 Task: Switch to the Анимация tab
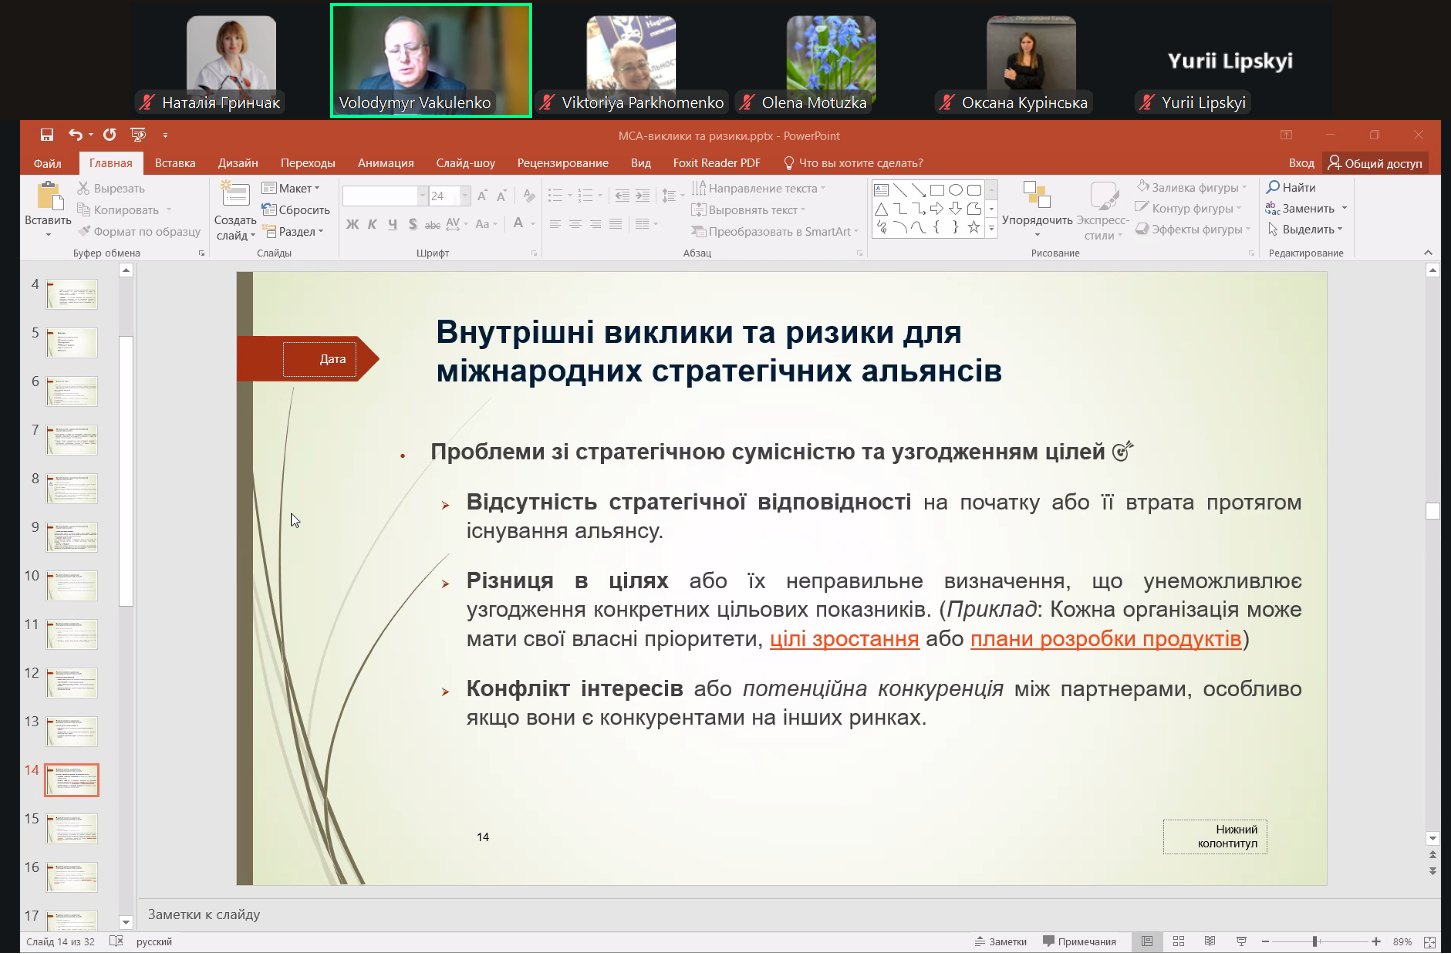tap(386, 163)
